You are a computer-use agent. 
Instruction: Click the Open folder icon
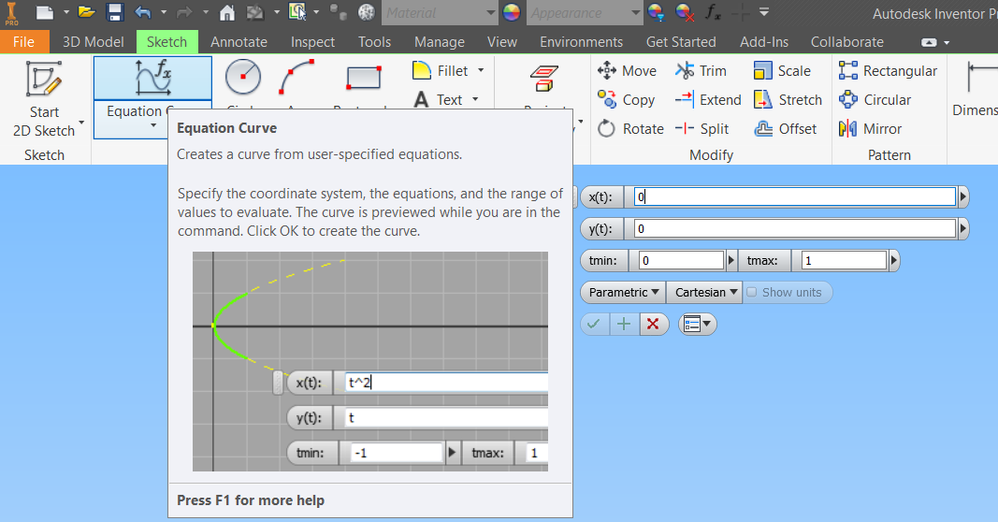click(x=86, y=12)
